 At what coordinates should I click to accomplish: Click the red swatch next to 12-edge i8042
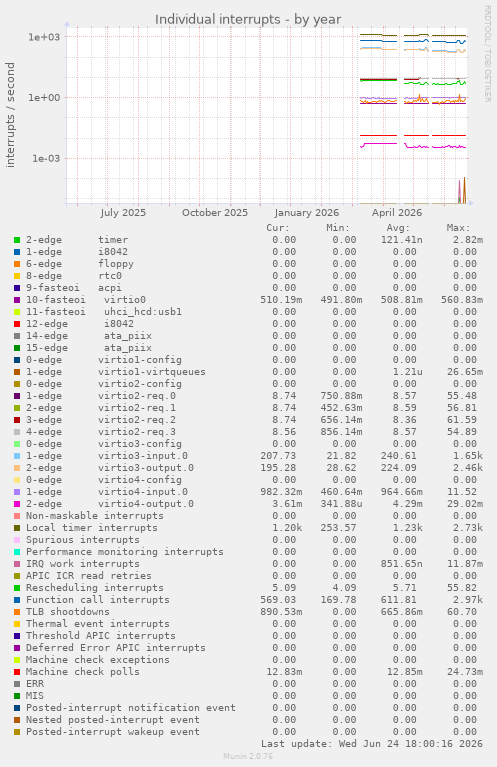pyautogui.click(x=17, y=324)
